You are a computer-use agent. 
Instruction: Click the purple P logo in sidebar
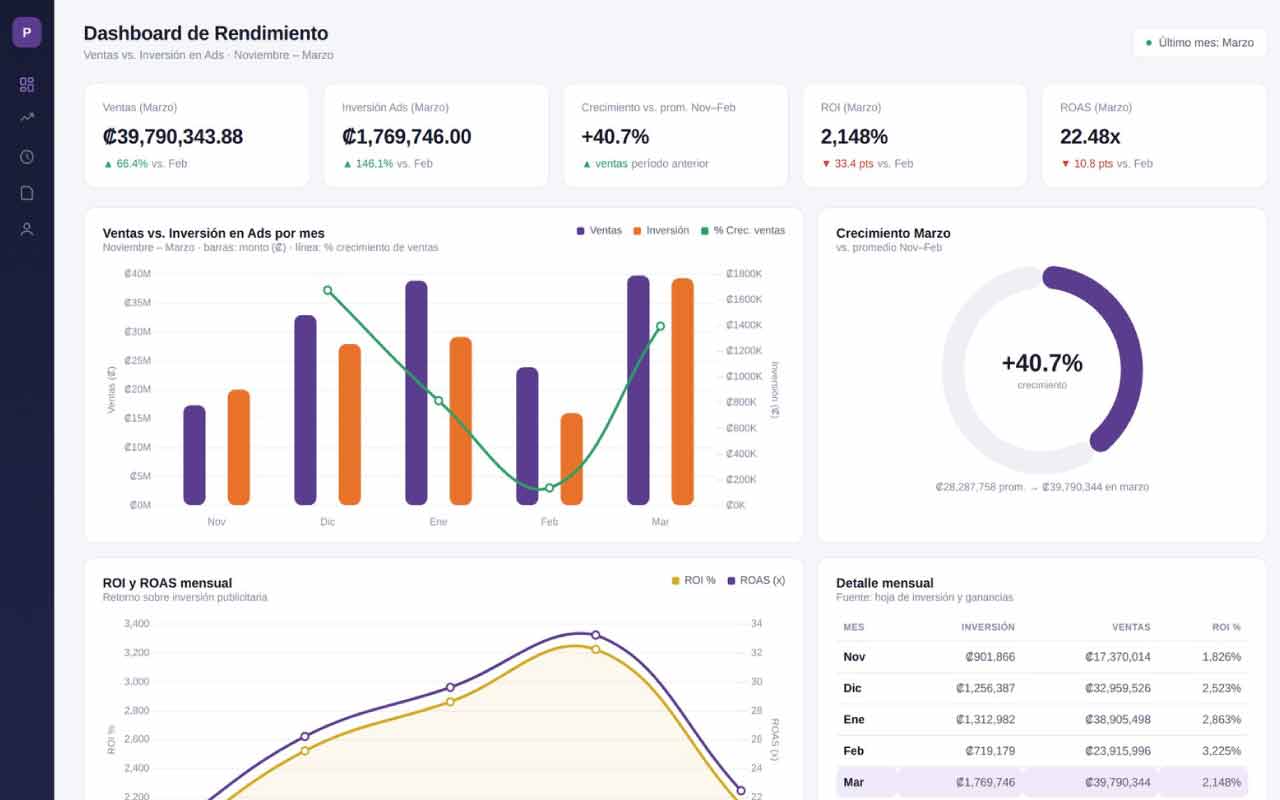[x=27, y=32]
